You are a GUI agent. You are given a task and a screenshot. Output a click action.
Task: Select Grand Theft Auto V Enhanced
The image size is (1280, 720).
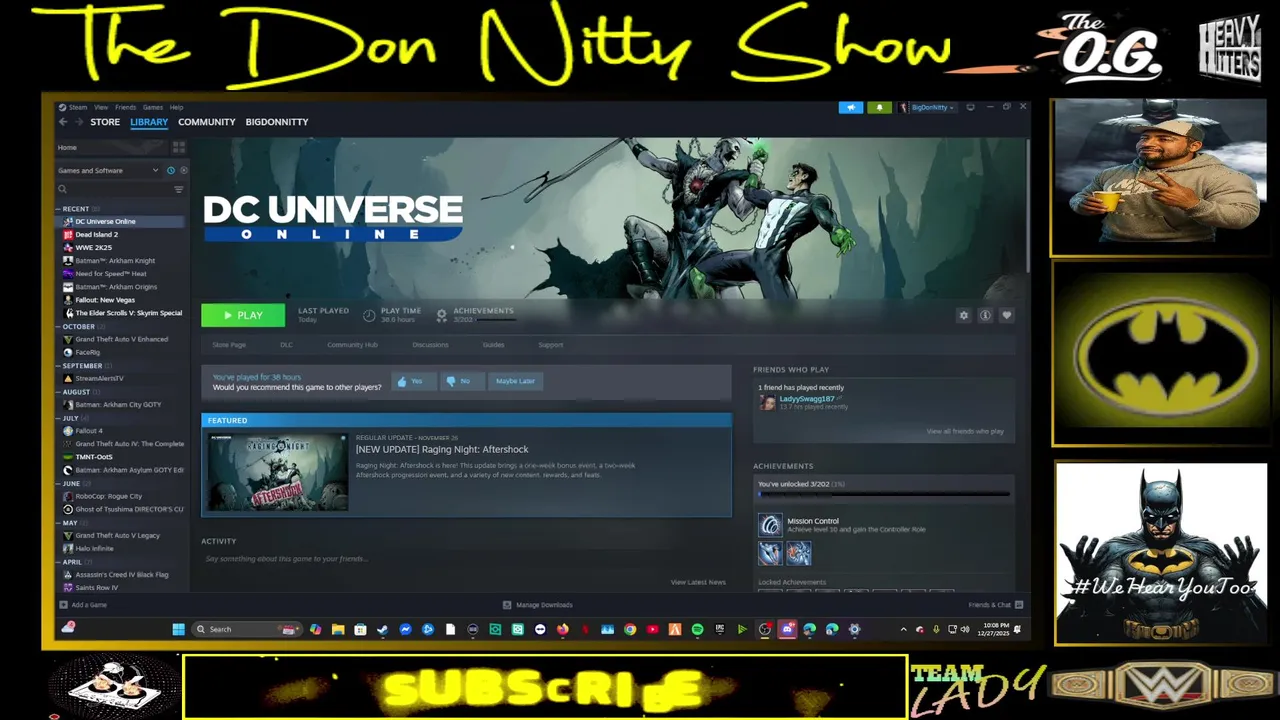(x=121, y=339)
